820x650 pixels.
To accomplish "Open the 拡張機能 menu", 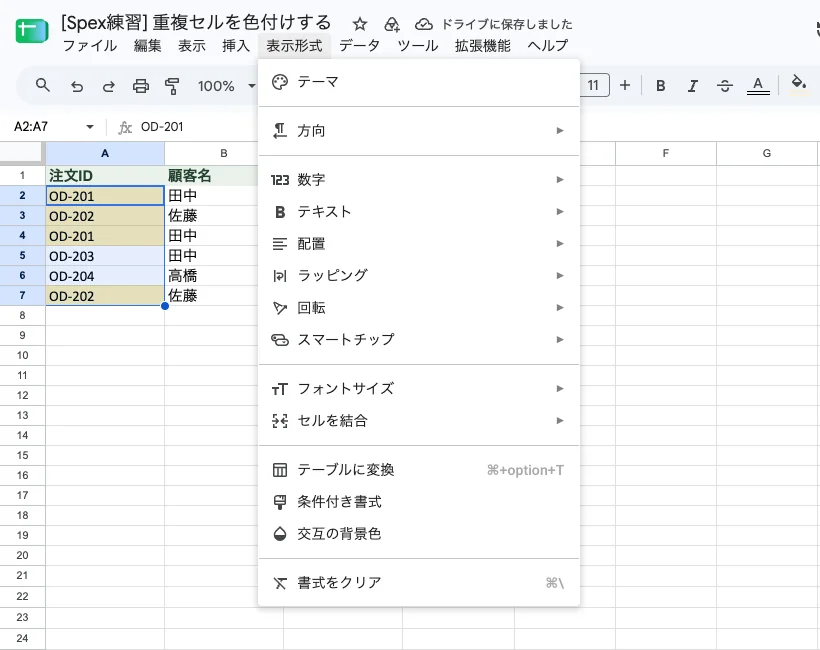I will 483,46.
